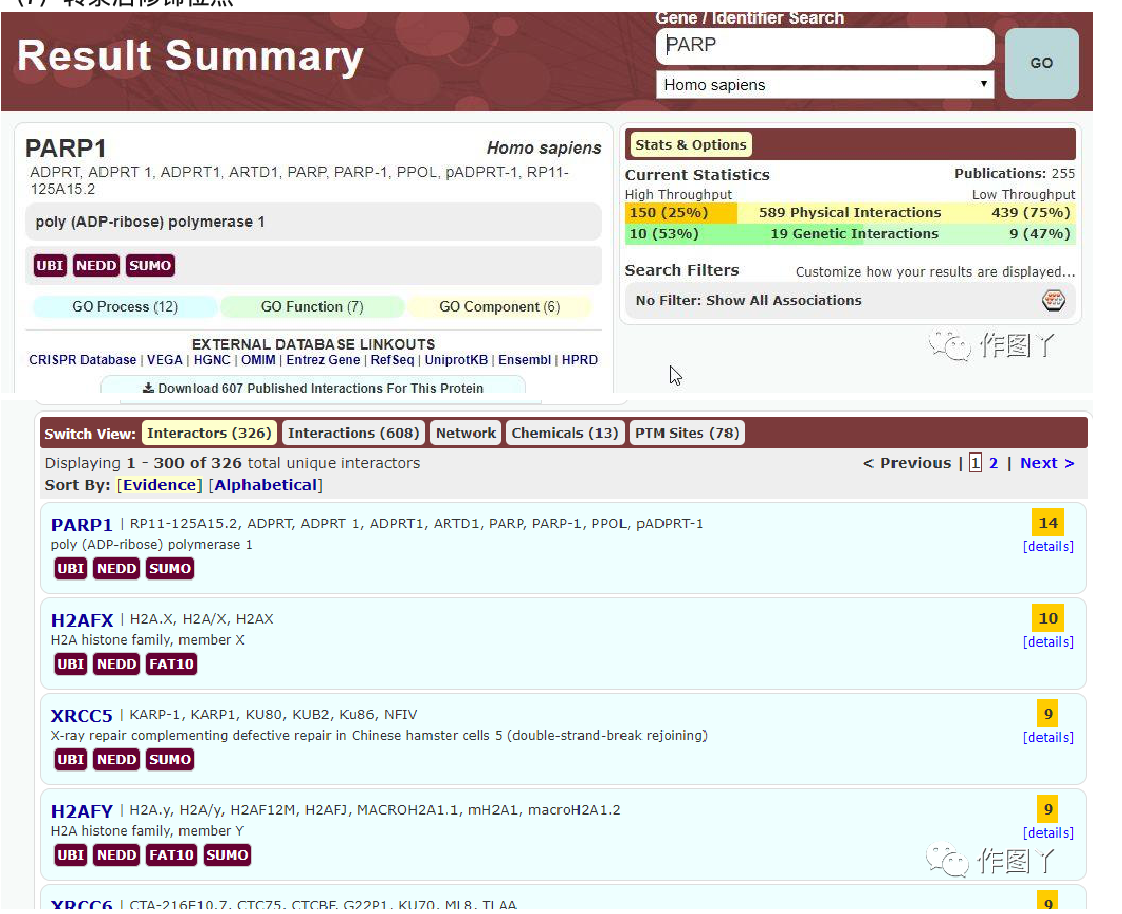Viewport: 1122px width, 914px height.
Task: Open the UniprotKB external link
Action: 456,360
